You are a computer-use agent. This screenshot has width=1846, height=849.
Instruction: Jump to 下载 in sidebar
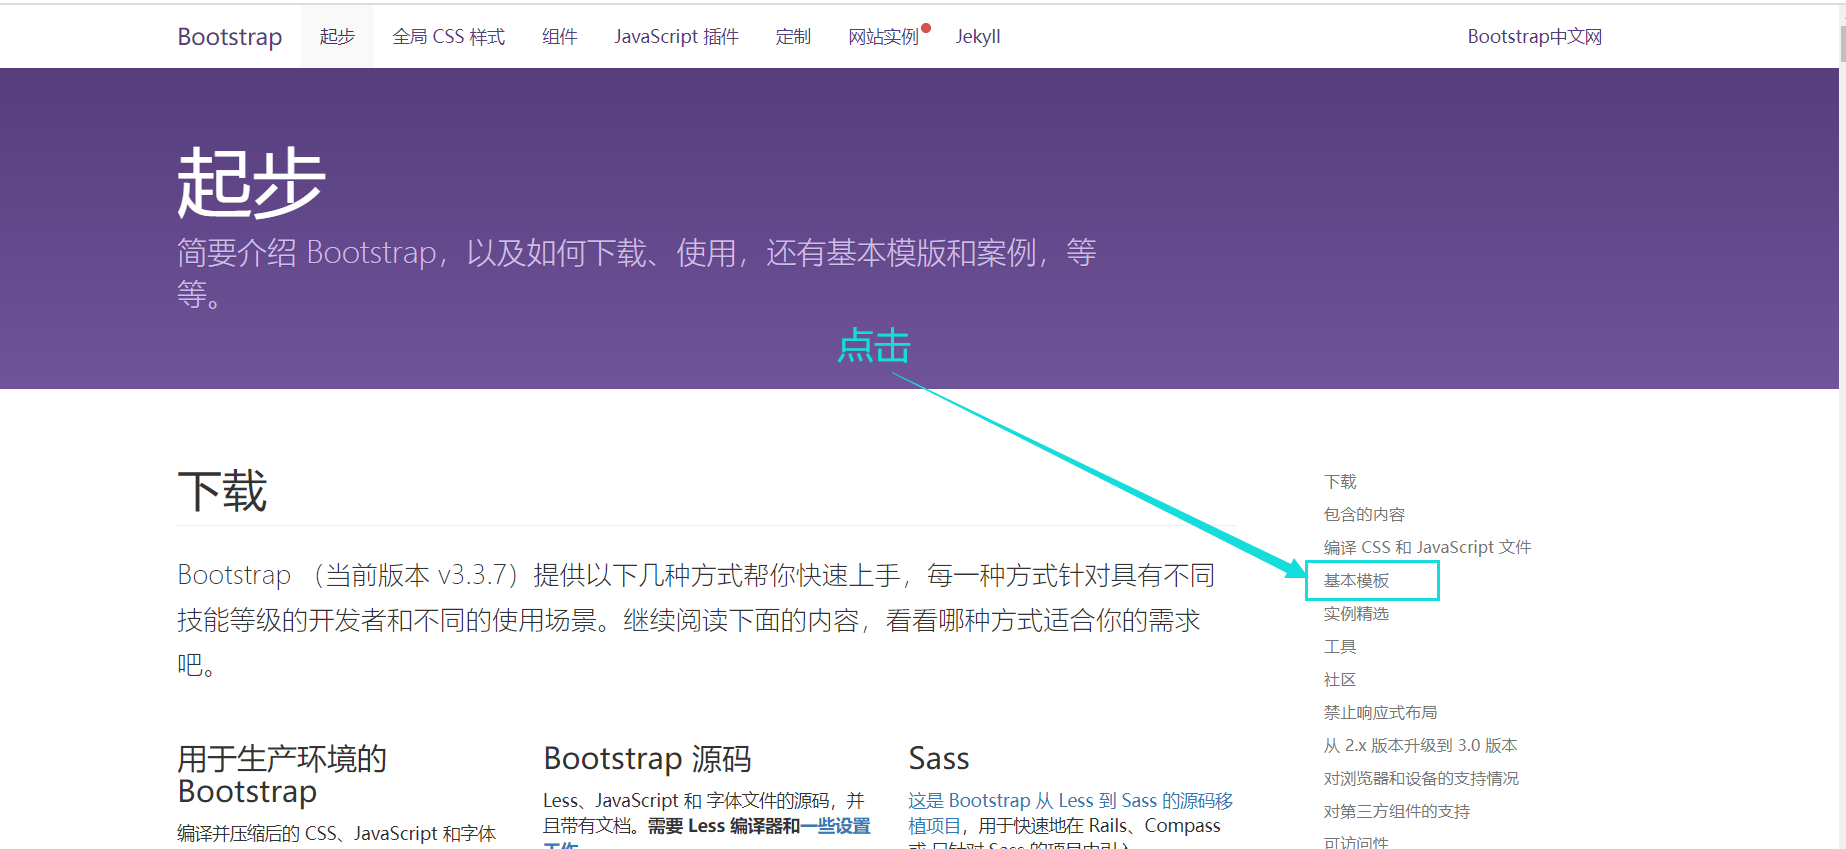click(x=1340, y=482)
